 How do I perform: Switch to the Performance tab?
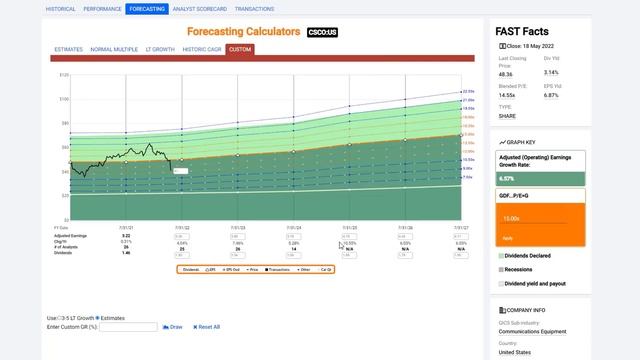tap(102, 9)
